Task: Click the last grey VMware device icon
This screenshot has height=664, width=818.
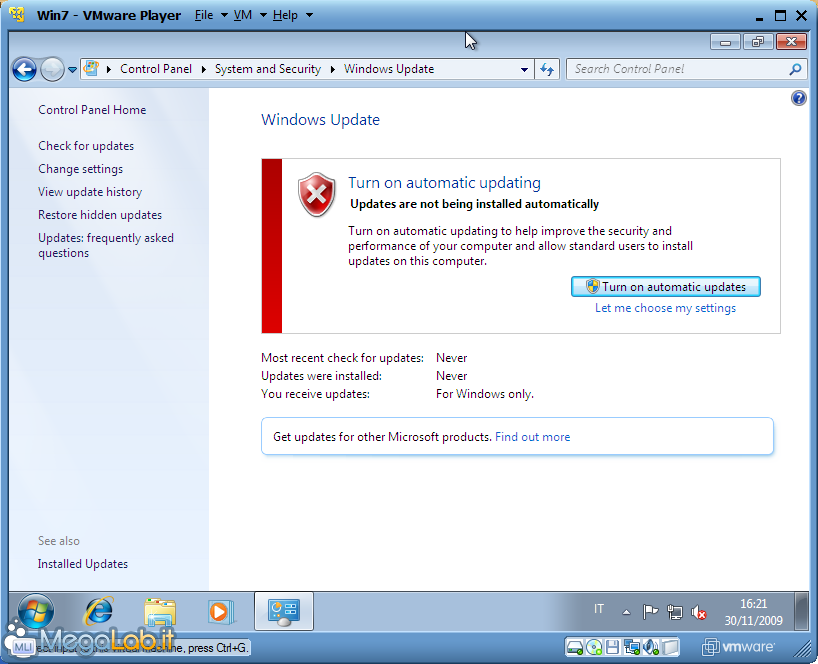Action: click(670, 648)
